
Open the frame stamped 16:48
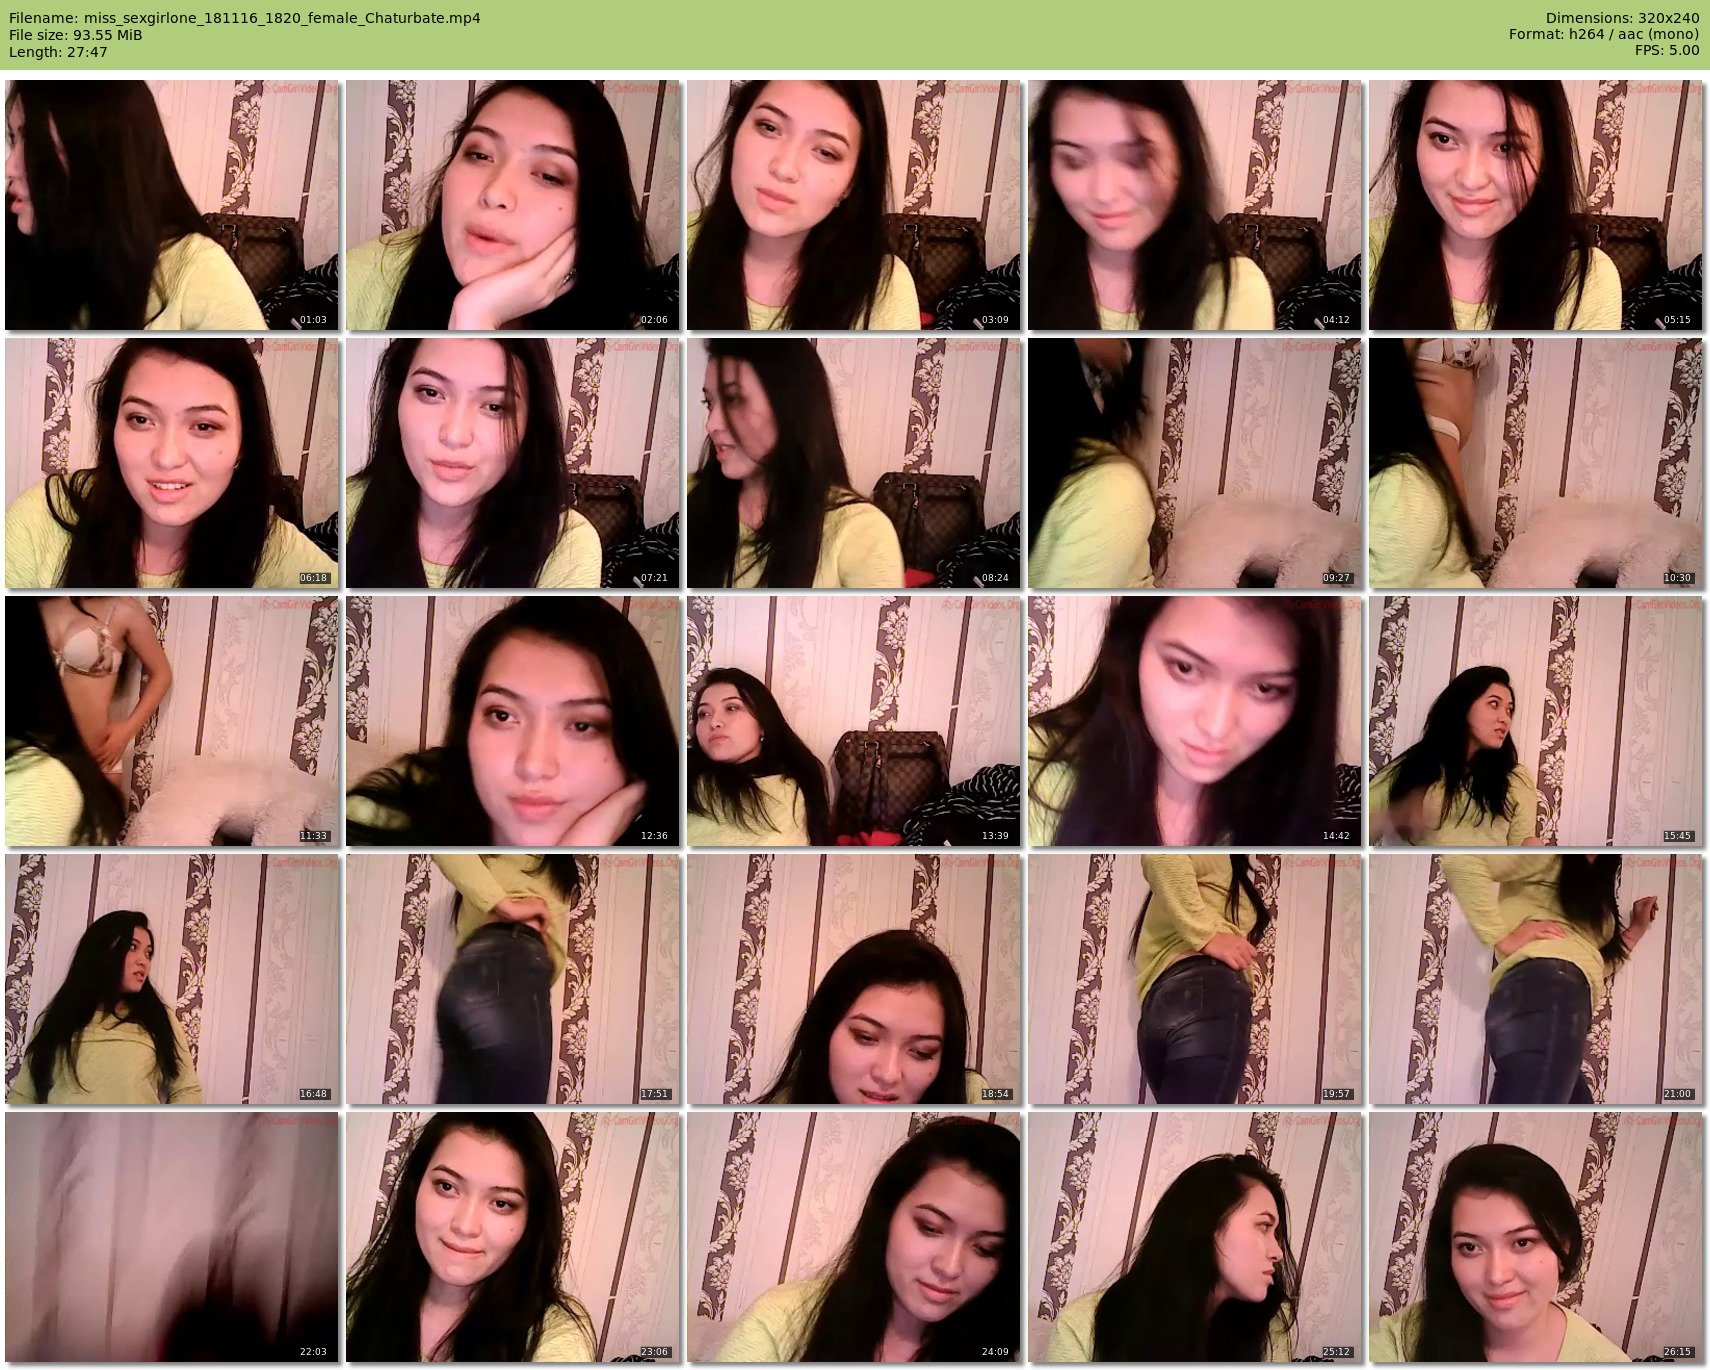click(172, 979)
